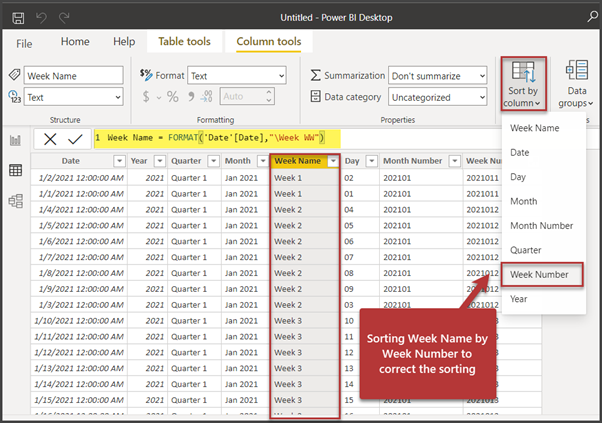Apply percentage format icon
The image size is (602, 423).
point(172,96)
